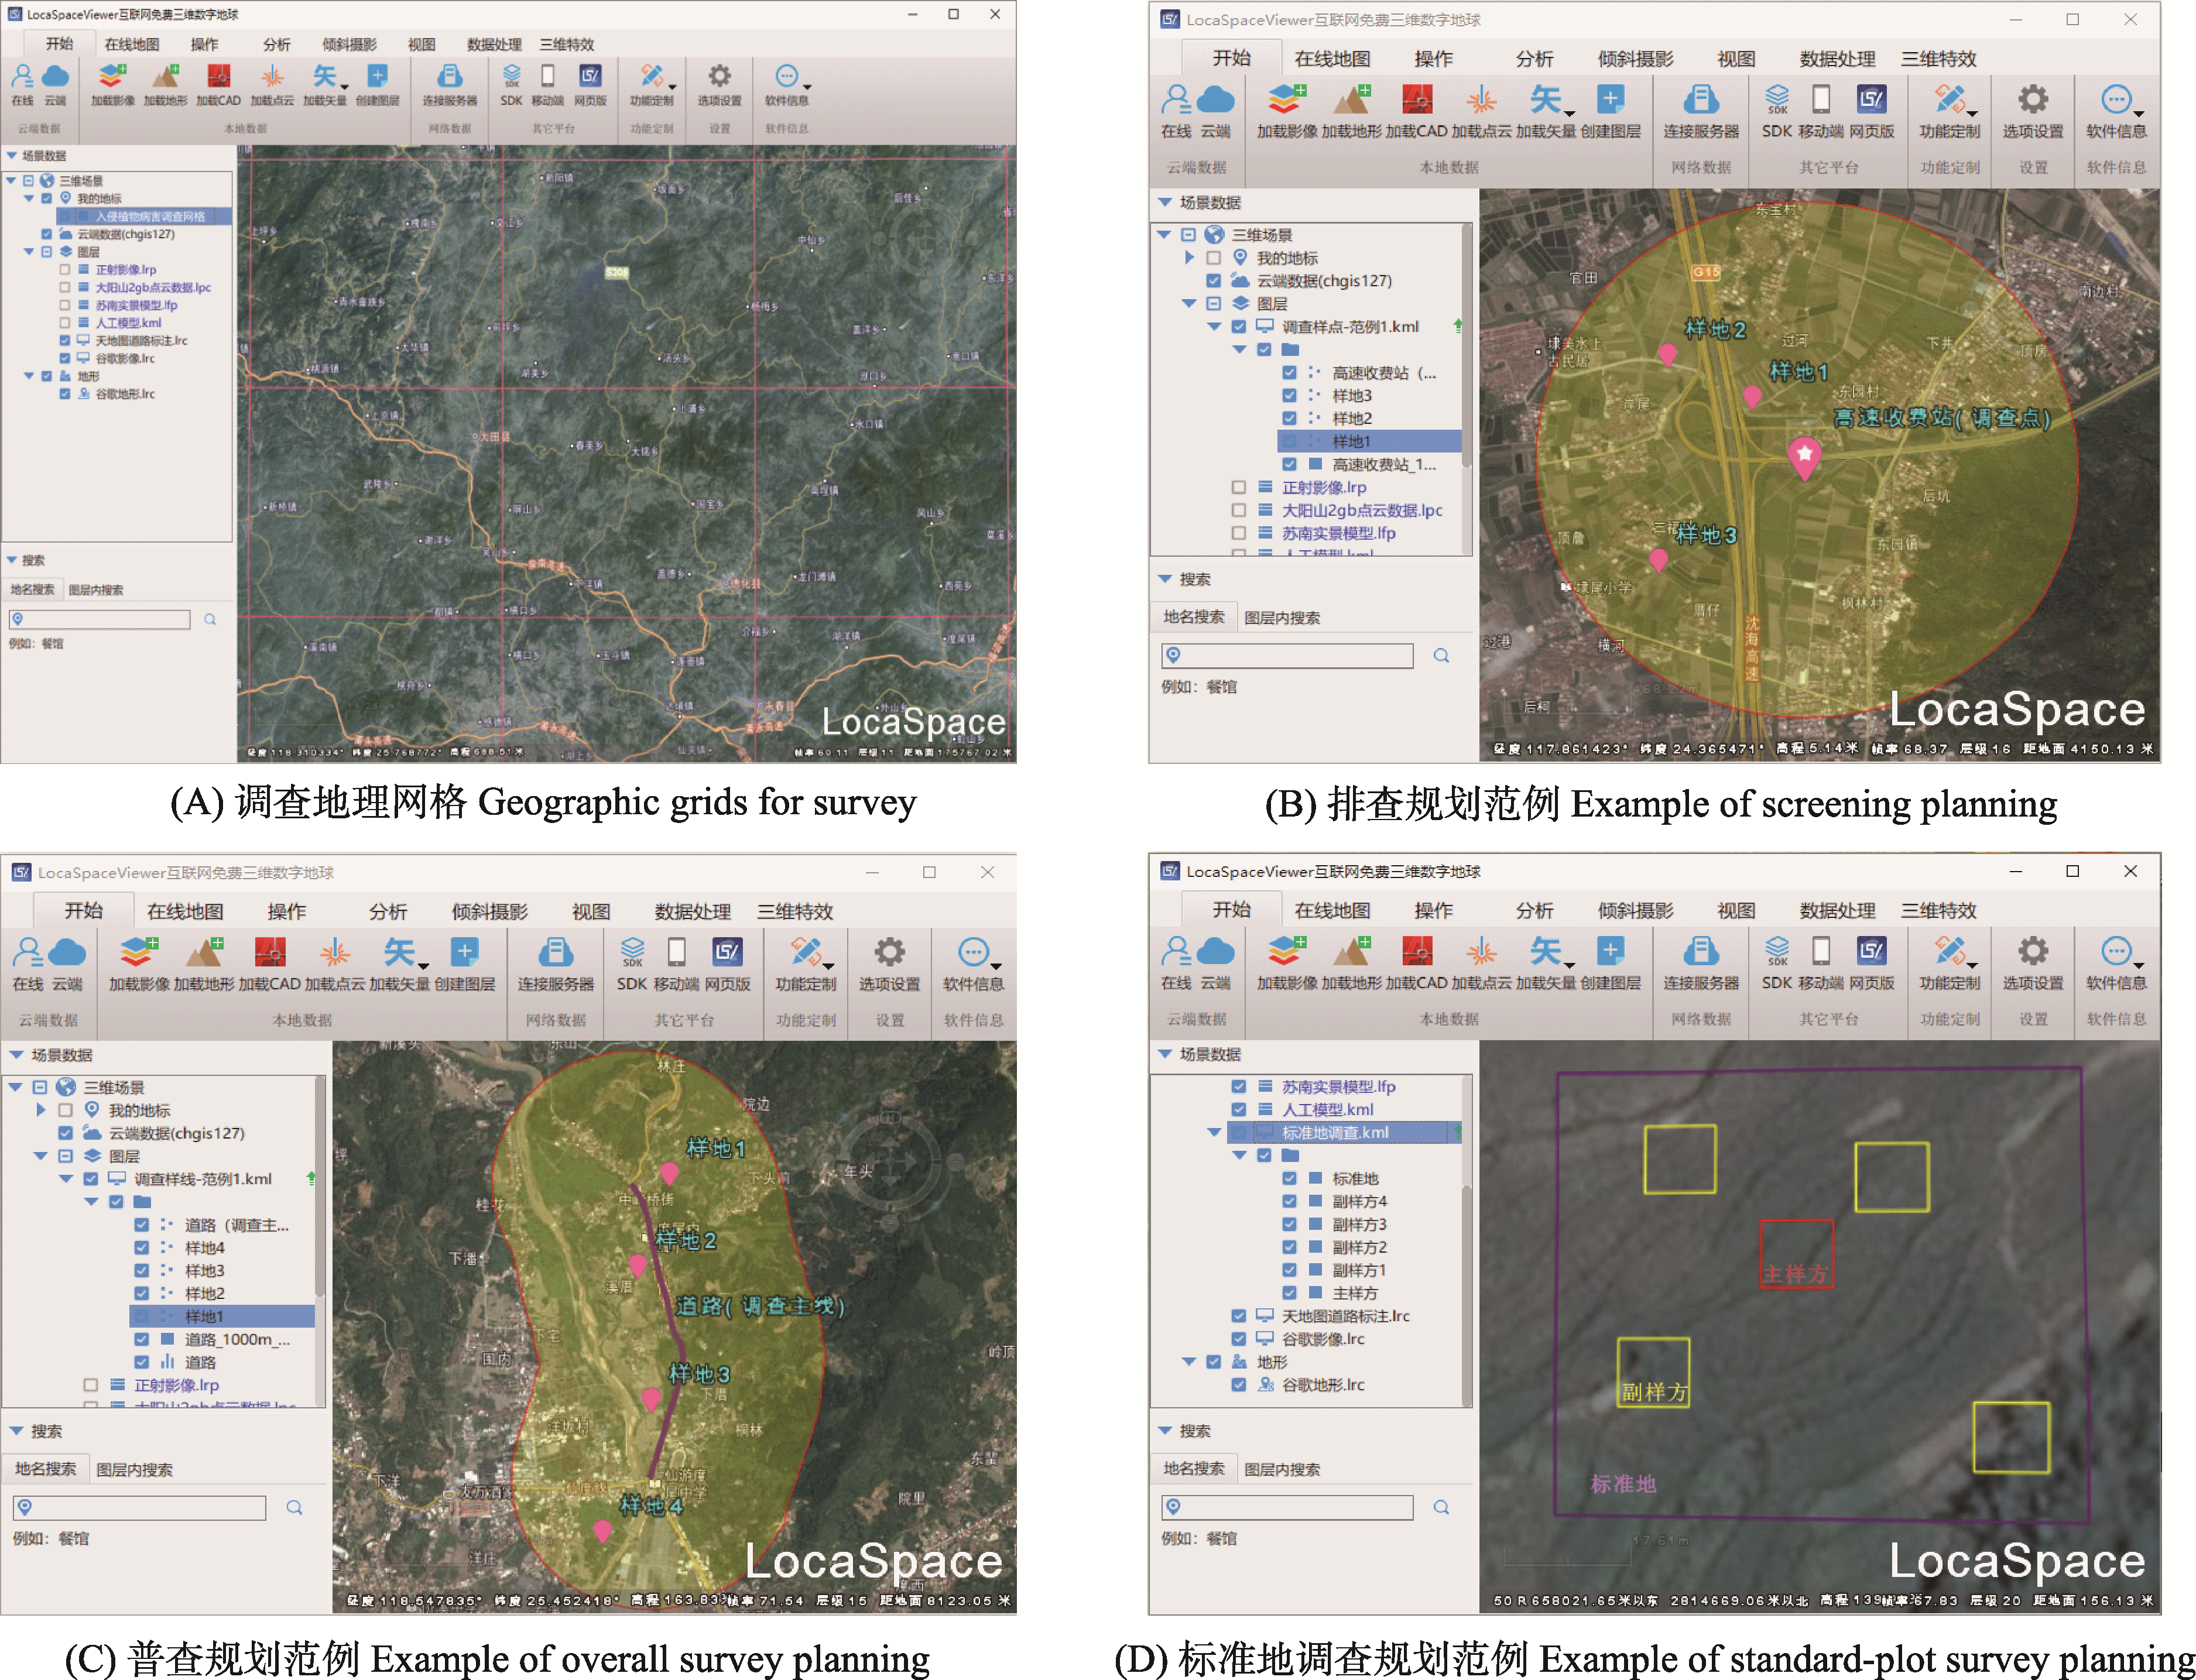In window B, click the 云端 cloud icon

tap(1215, 99)
